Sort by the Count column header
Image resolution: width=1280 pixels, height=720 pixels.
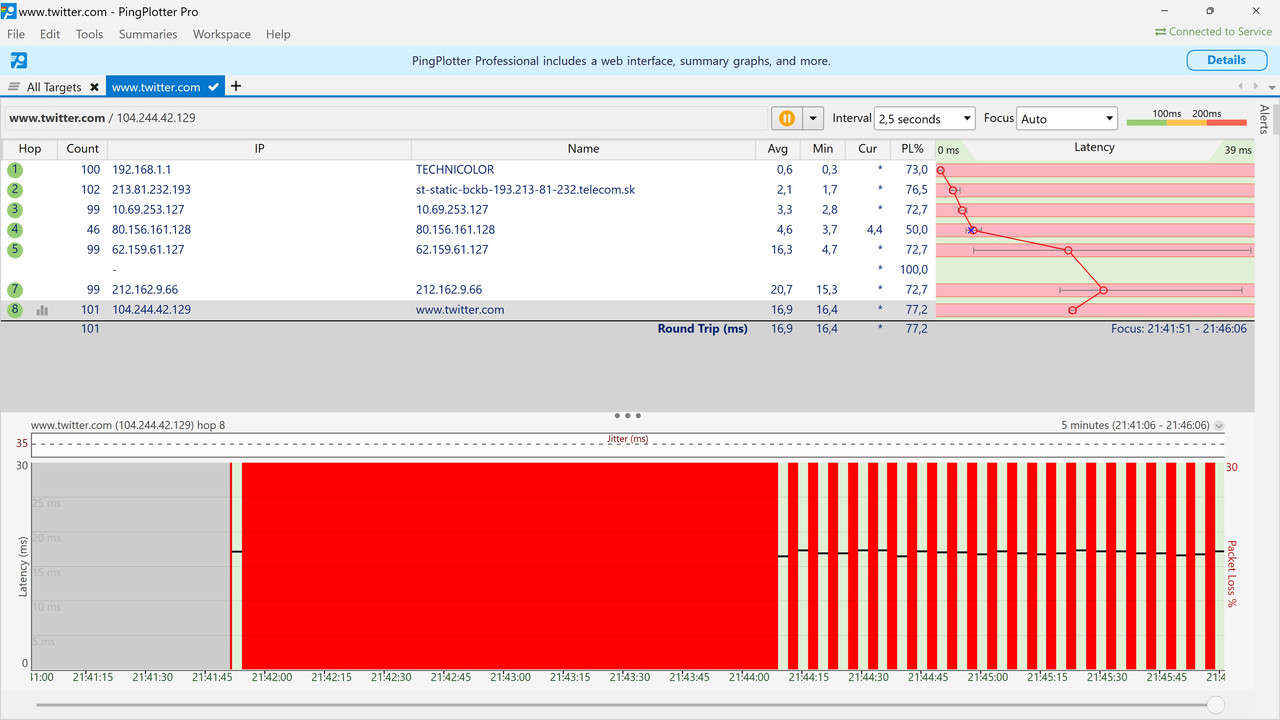pyautogui.click(x=82, y=148)
